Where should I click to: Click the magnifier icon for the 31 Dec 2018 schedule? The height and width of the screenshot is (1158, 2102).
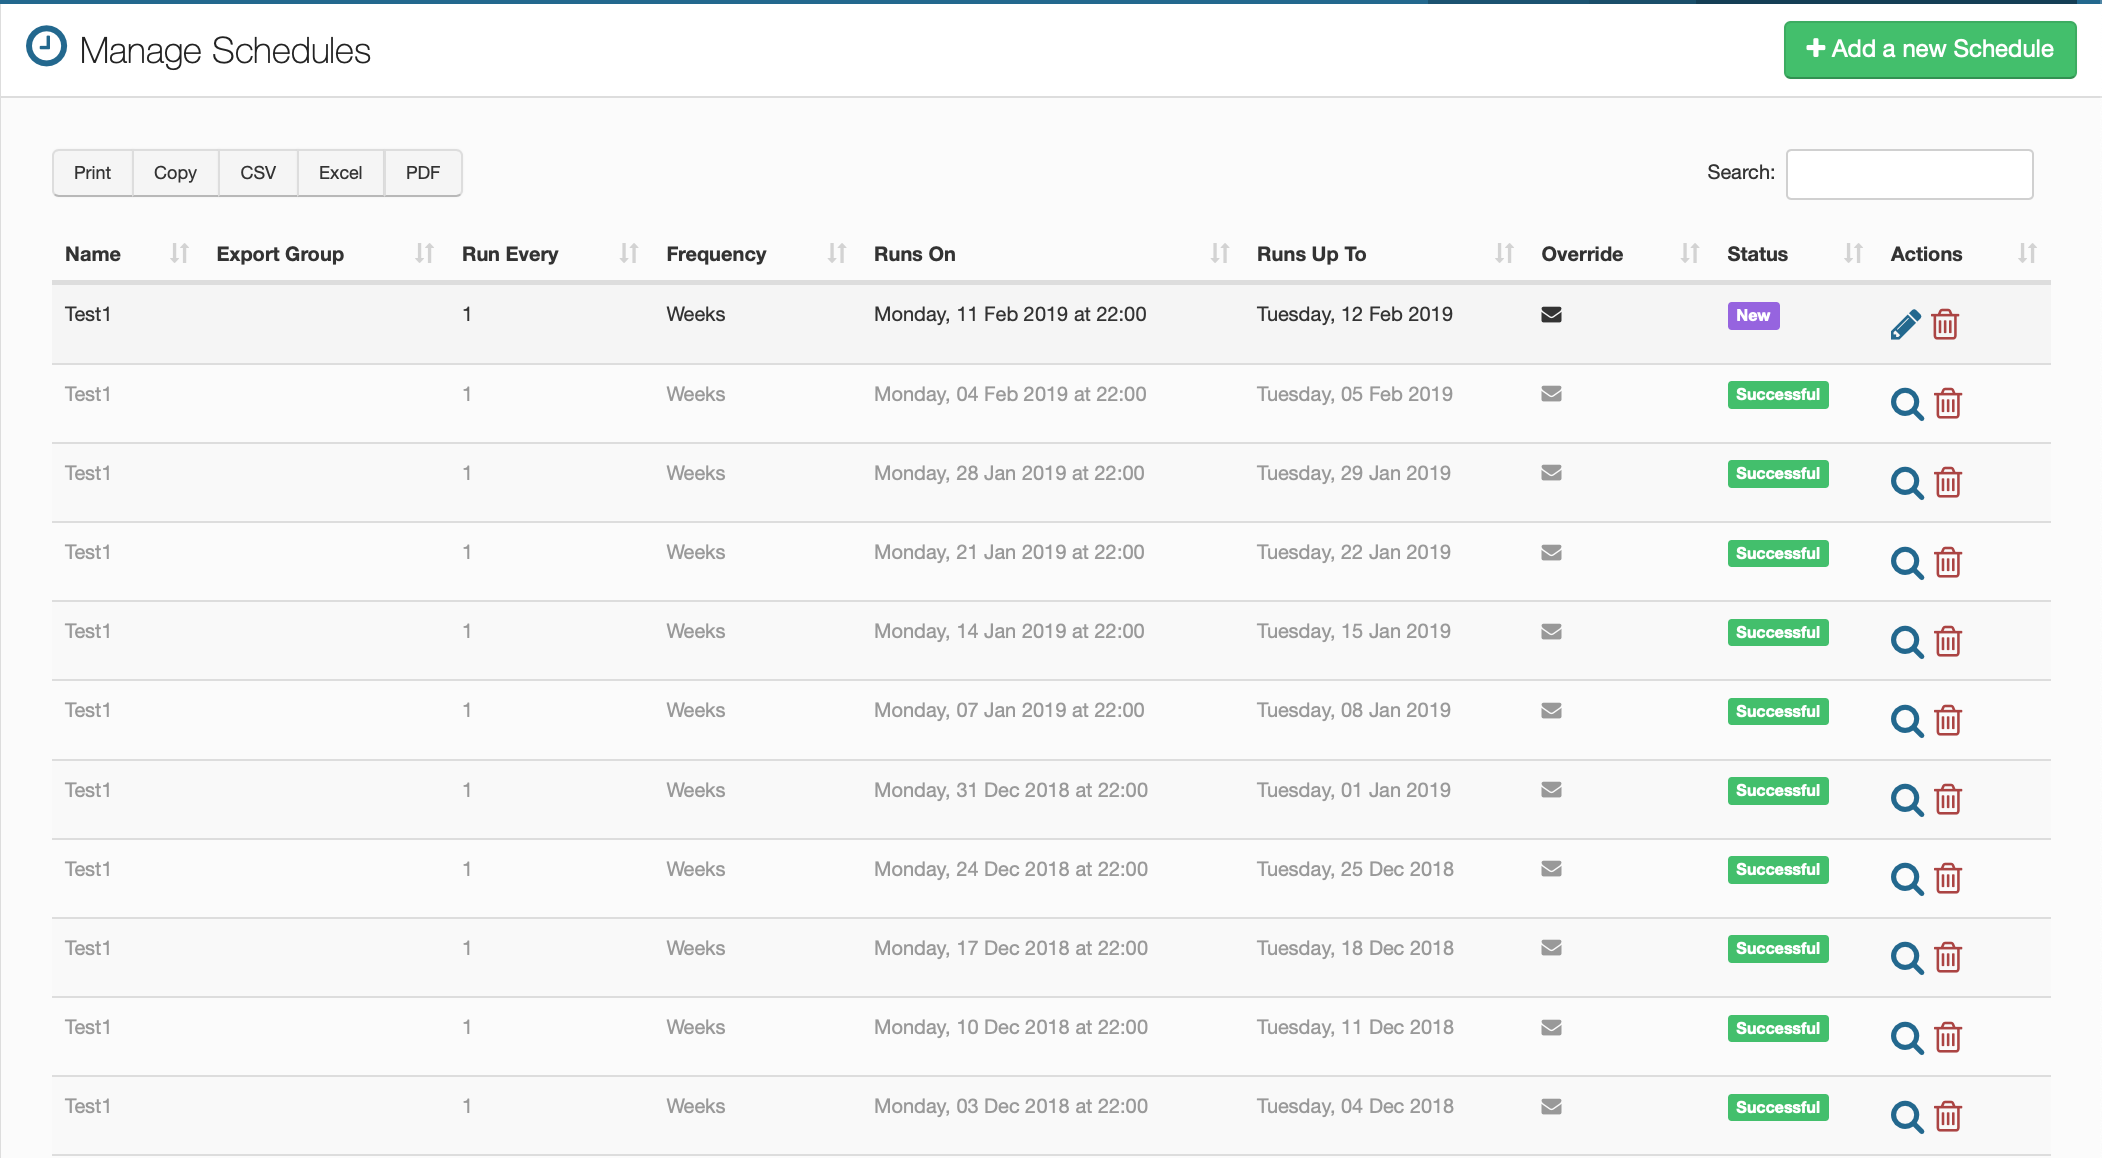click(x=1907, y=800)
